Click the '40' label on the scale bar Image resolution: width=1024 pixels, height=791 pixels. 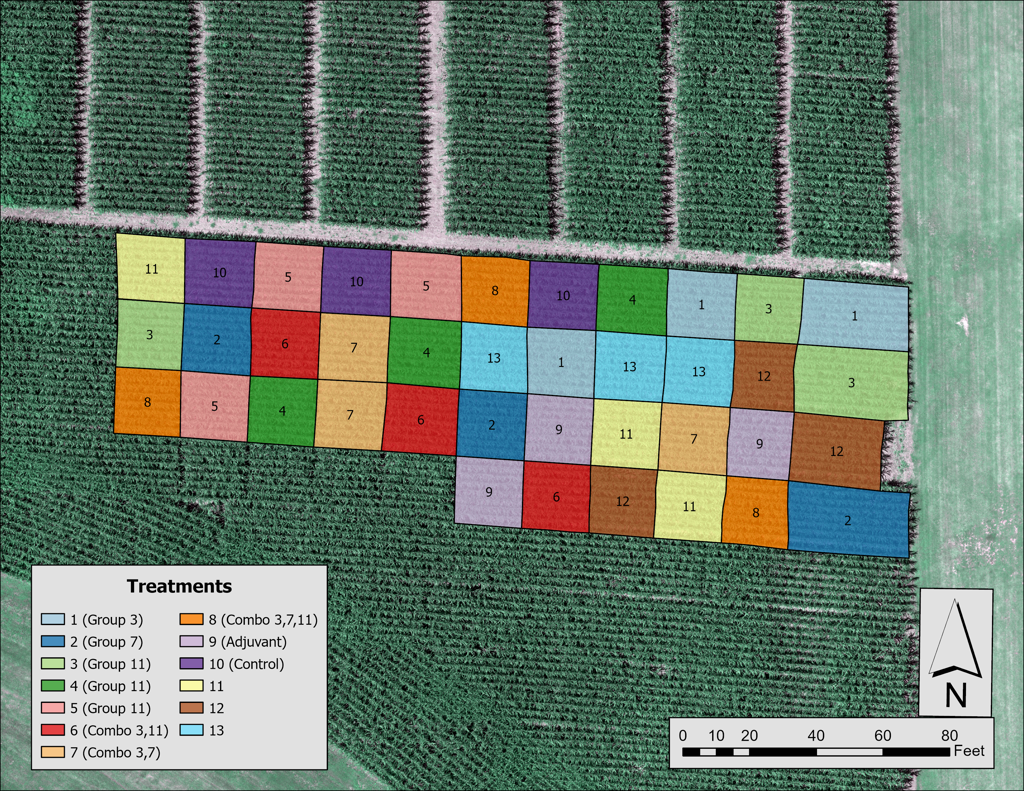(x=816, y=735)
